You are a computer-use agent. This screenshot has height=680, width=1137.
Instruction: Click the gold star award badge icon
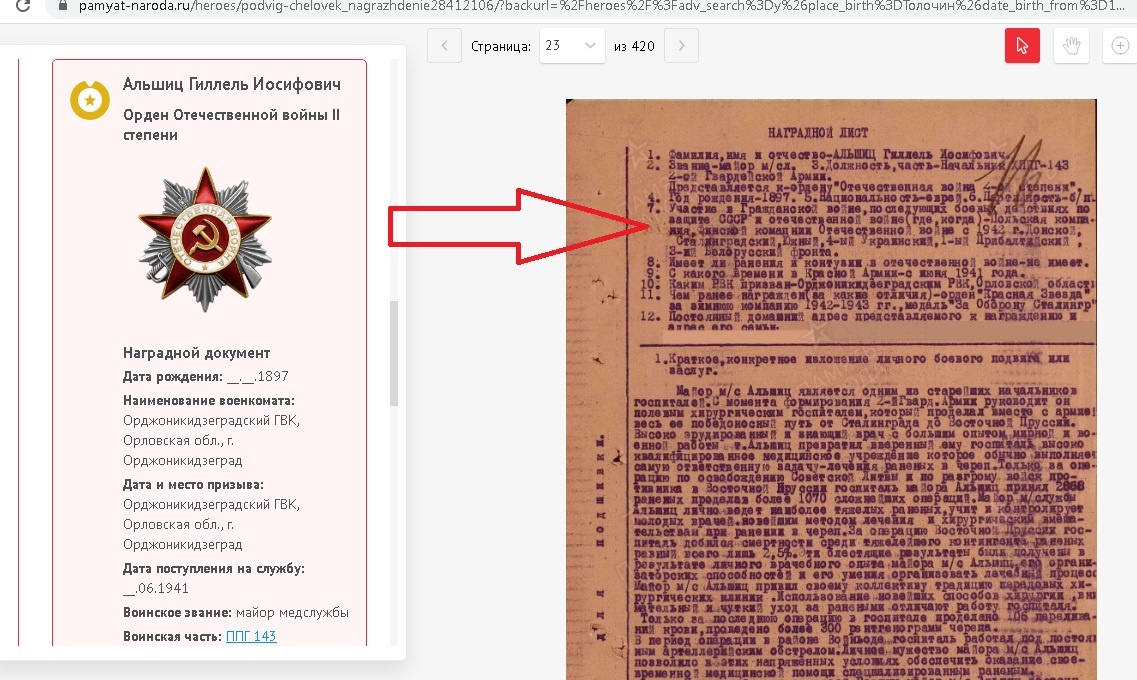coord(90,100)
